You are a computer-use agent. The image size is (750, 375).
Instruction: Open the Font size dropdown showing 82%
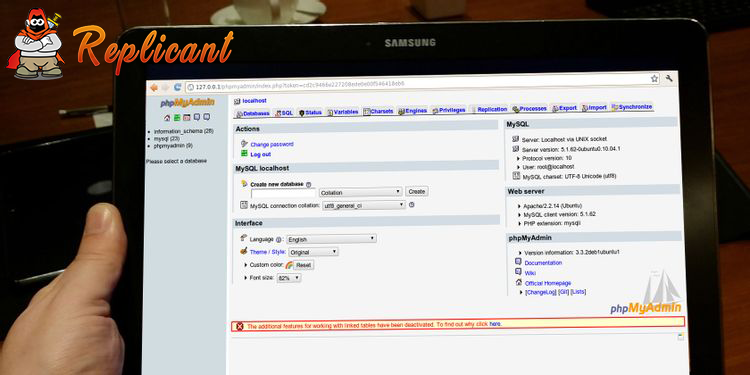pos(289,278)
